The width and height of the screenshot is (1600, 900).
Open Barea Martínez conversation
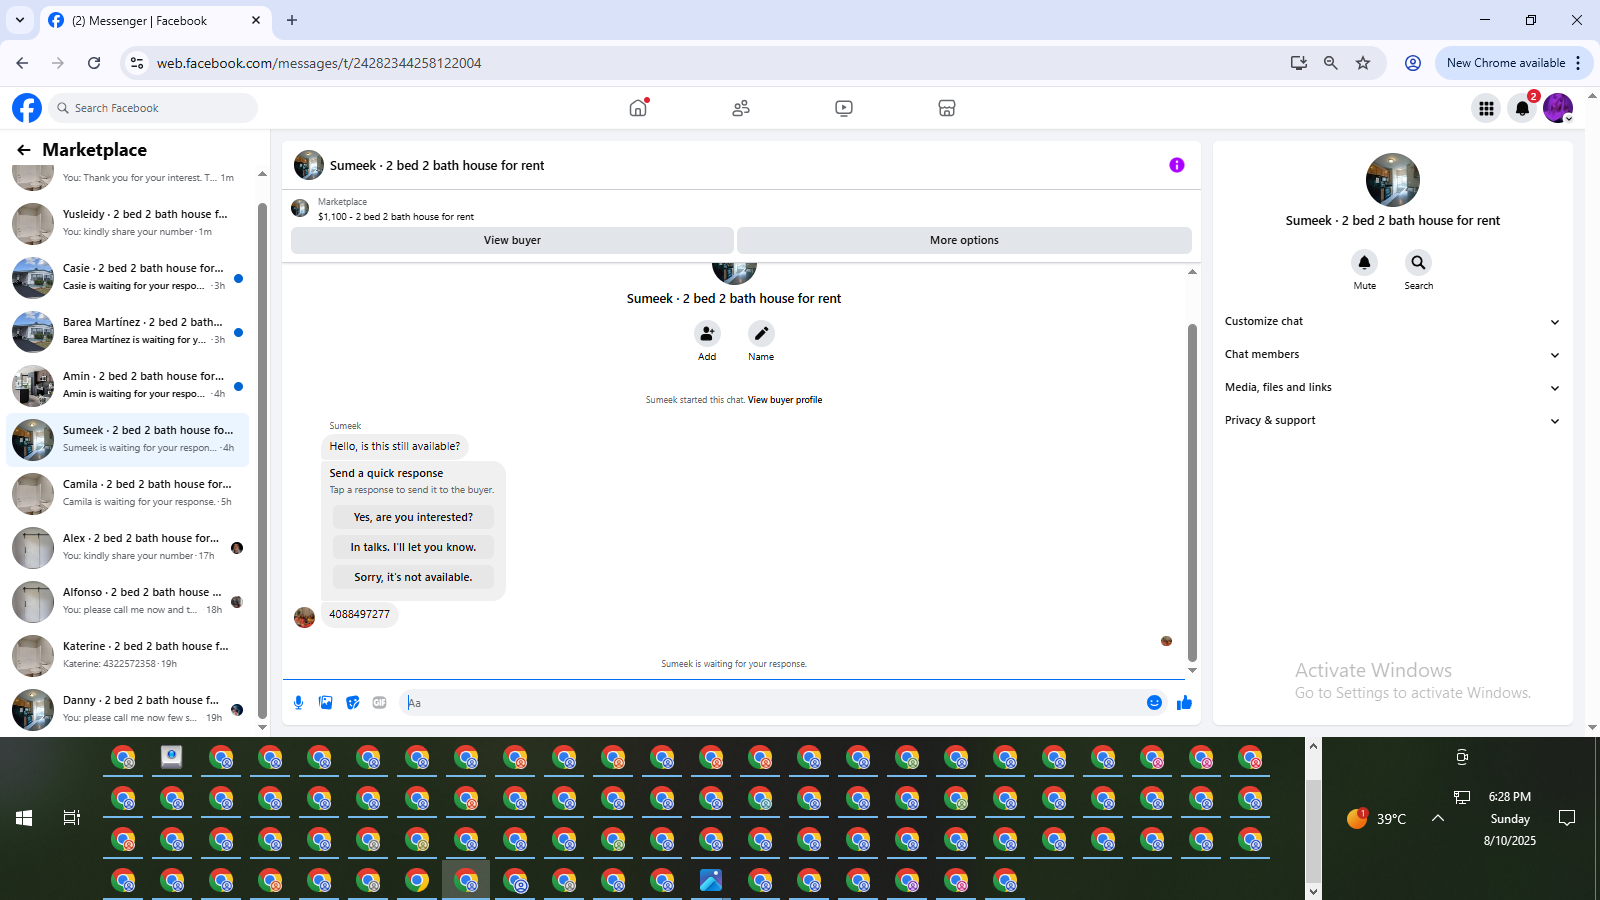point(128,332)
